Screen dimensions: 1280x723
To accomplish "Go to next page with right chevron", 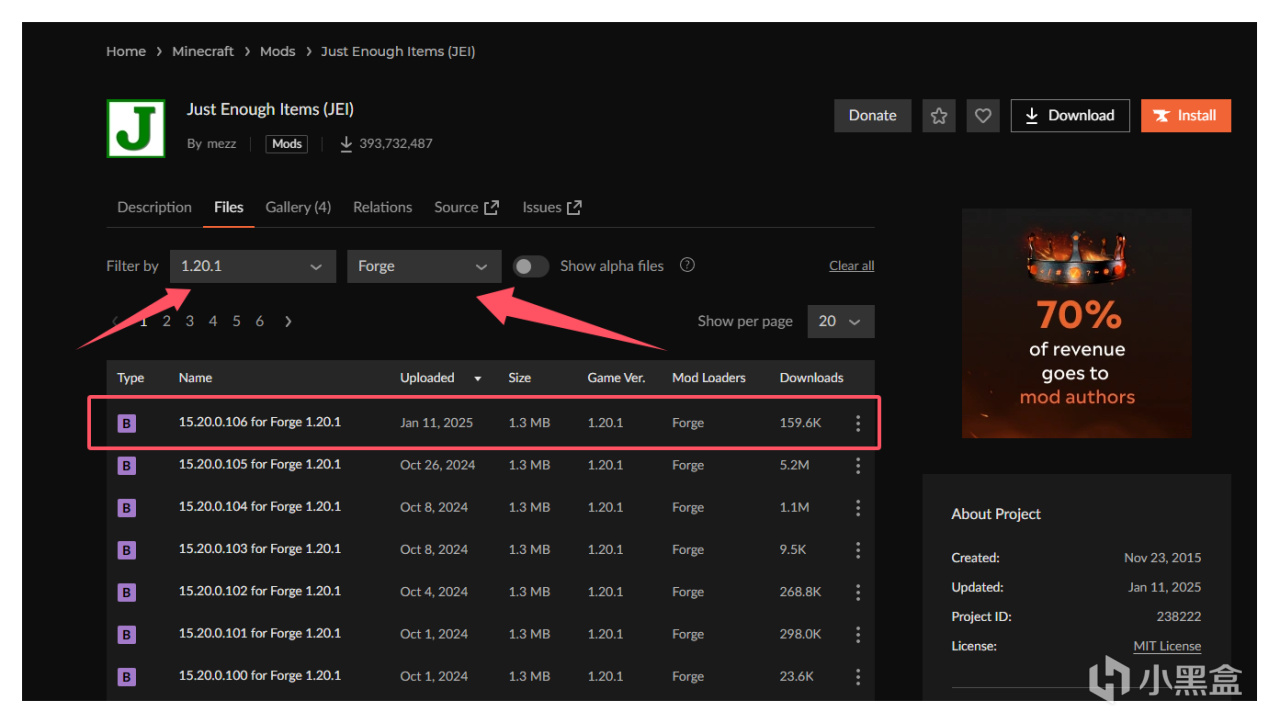I will (x=288, y=321).
